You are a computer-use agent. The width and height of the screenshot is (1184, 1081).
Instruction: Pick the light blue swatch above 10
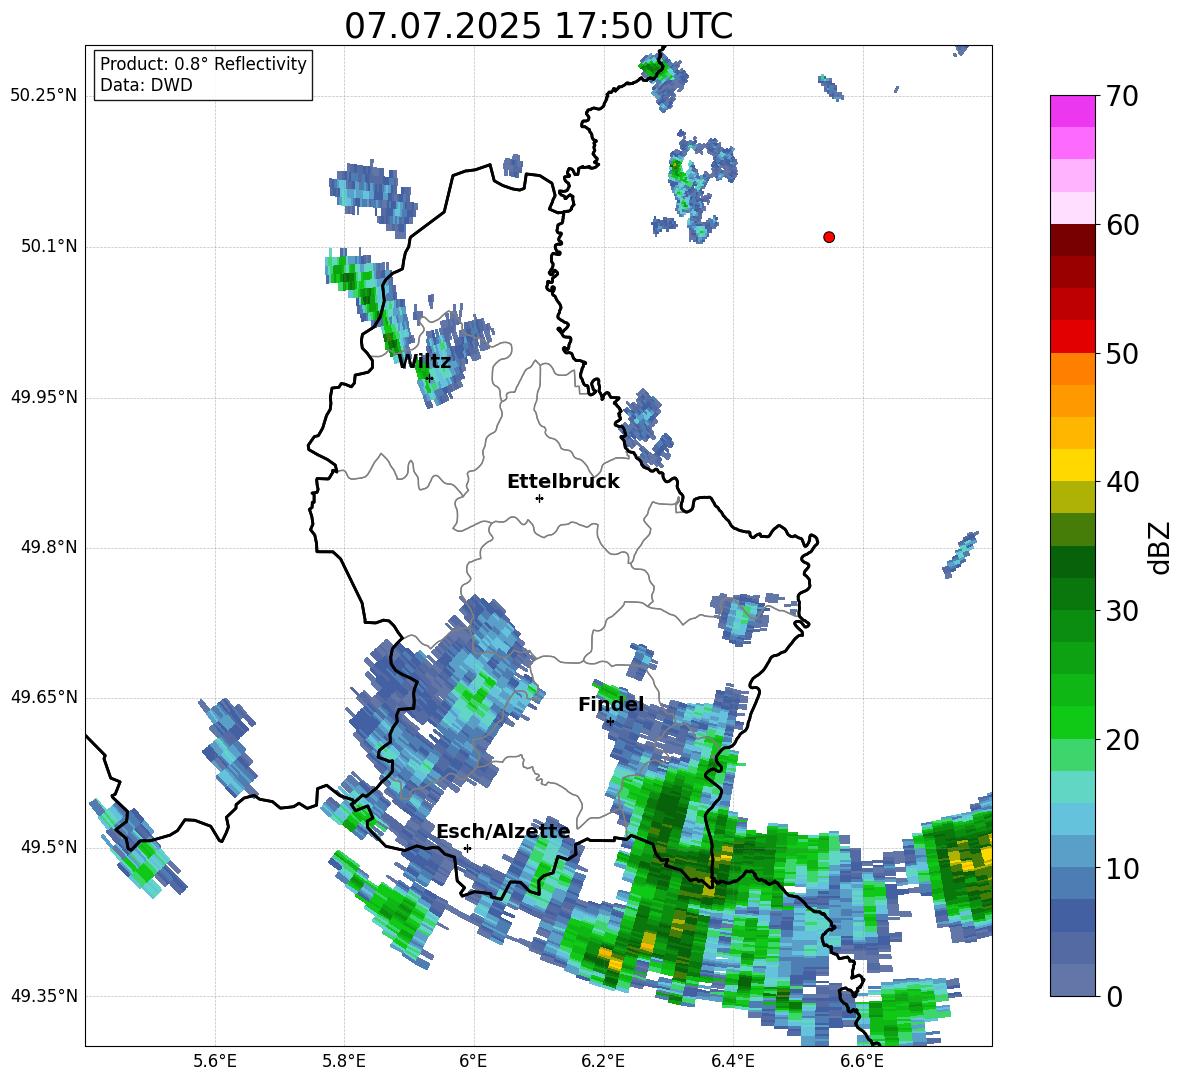tap(1073, 851)
